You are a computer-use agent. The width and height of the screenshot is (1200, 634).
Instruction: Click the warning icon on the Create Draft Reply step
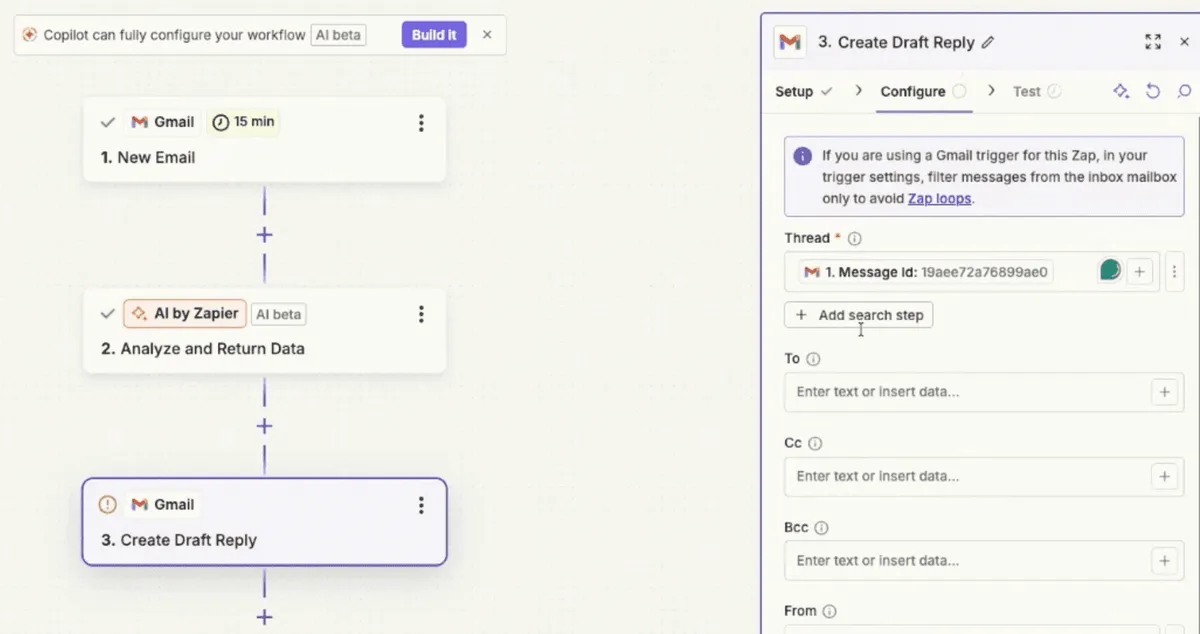[x=107, y=504]
